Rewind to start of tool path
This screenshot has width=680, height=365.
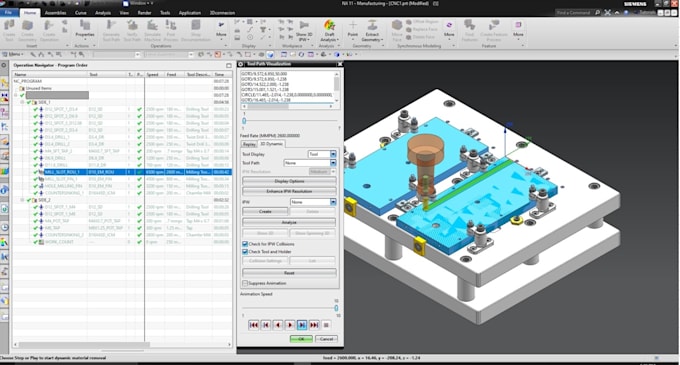[x=254, y=325]
